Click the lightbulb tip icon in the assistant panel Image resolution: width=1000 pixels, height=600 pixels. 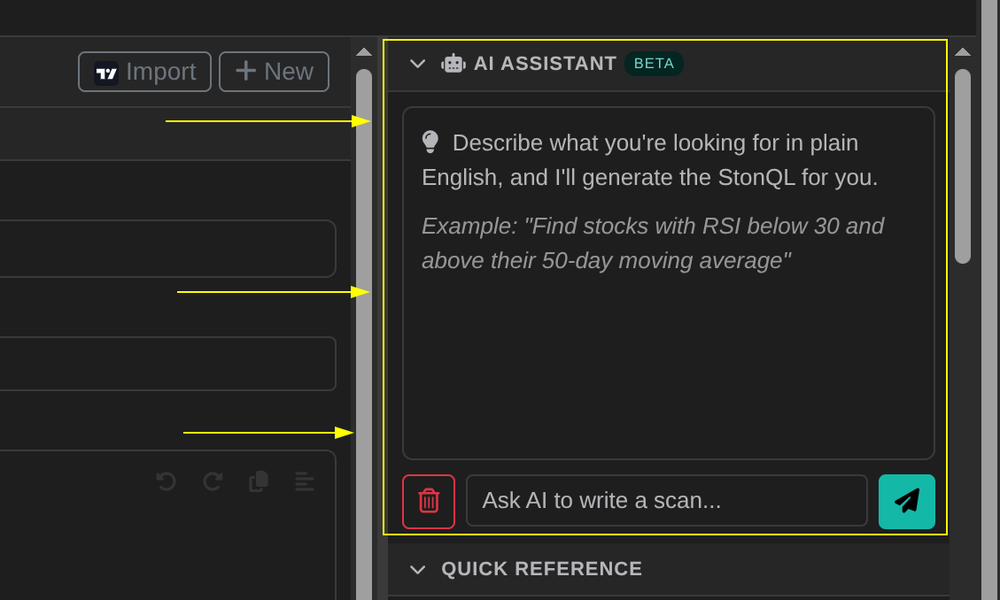(x=429, y=142)
